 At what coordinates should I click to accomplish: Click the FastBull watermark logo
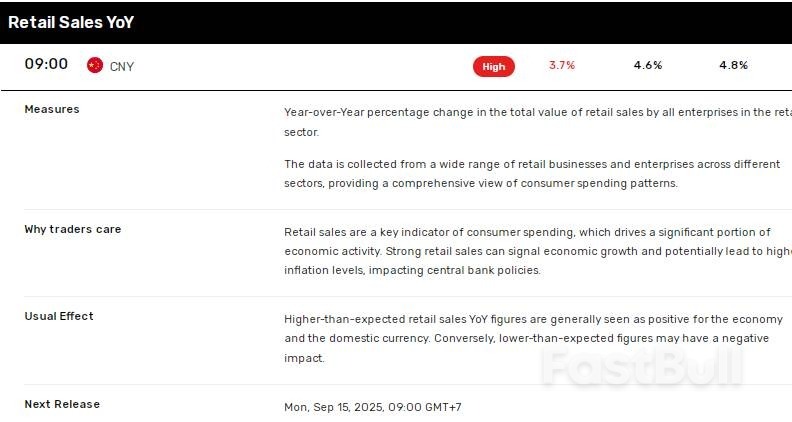tap(642, 367)
